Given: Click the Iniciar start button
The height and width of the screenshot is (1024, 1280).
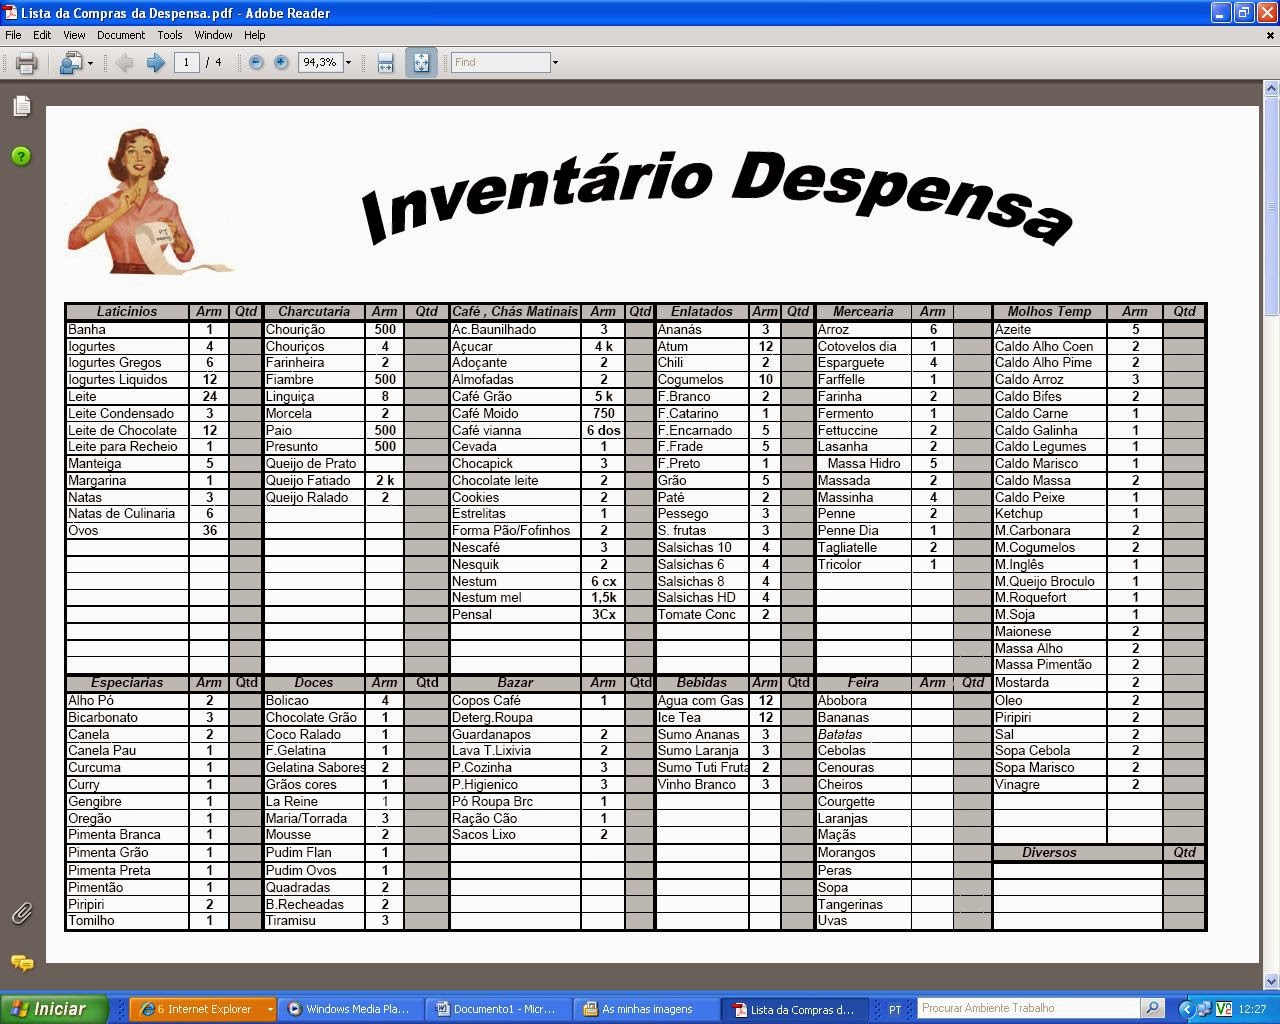Looking at the screenshot, I should [53, 1009].
